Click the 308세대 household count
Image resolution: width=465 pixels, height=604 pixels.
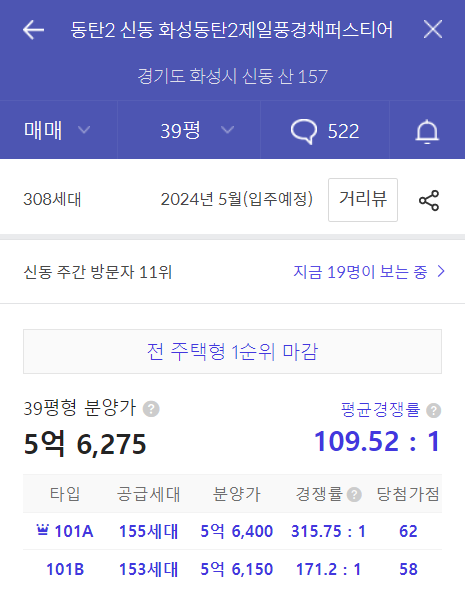coord(52,200)
